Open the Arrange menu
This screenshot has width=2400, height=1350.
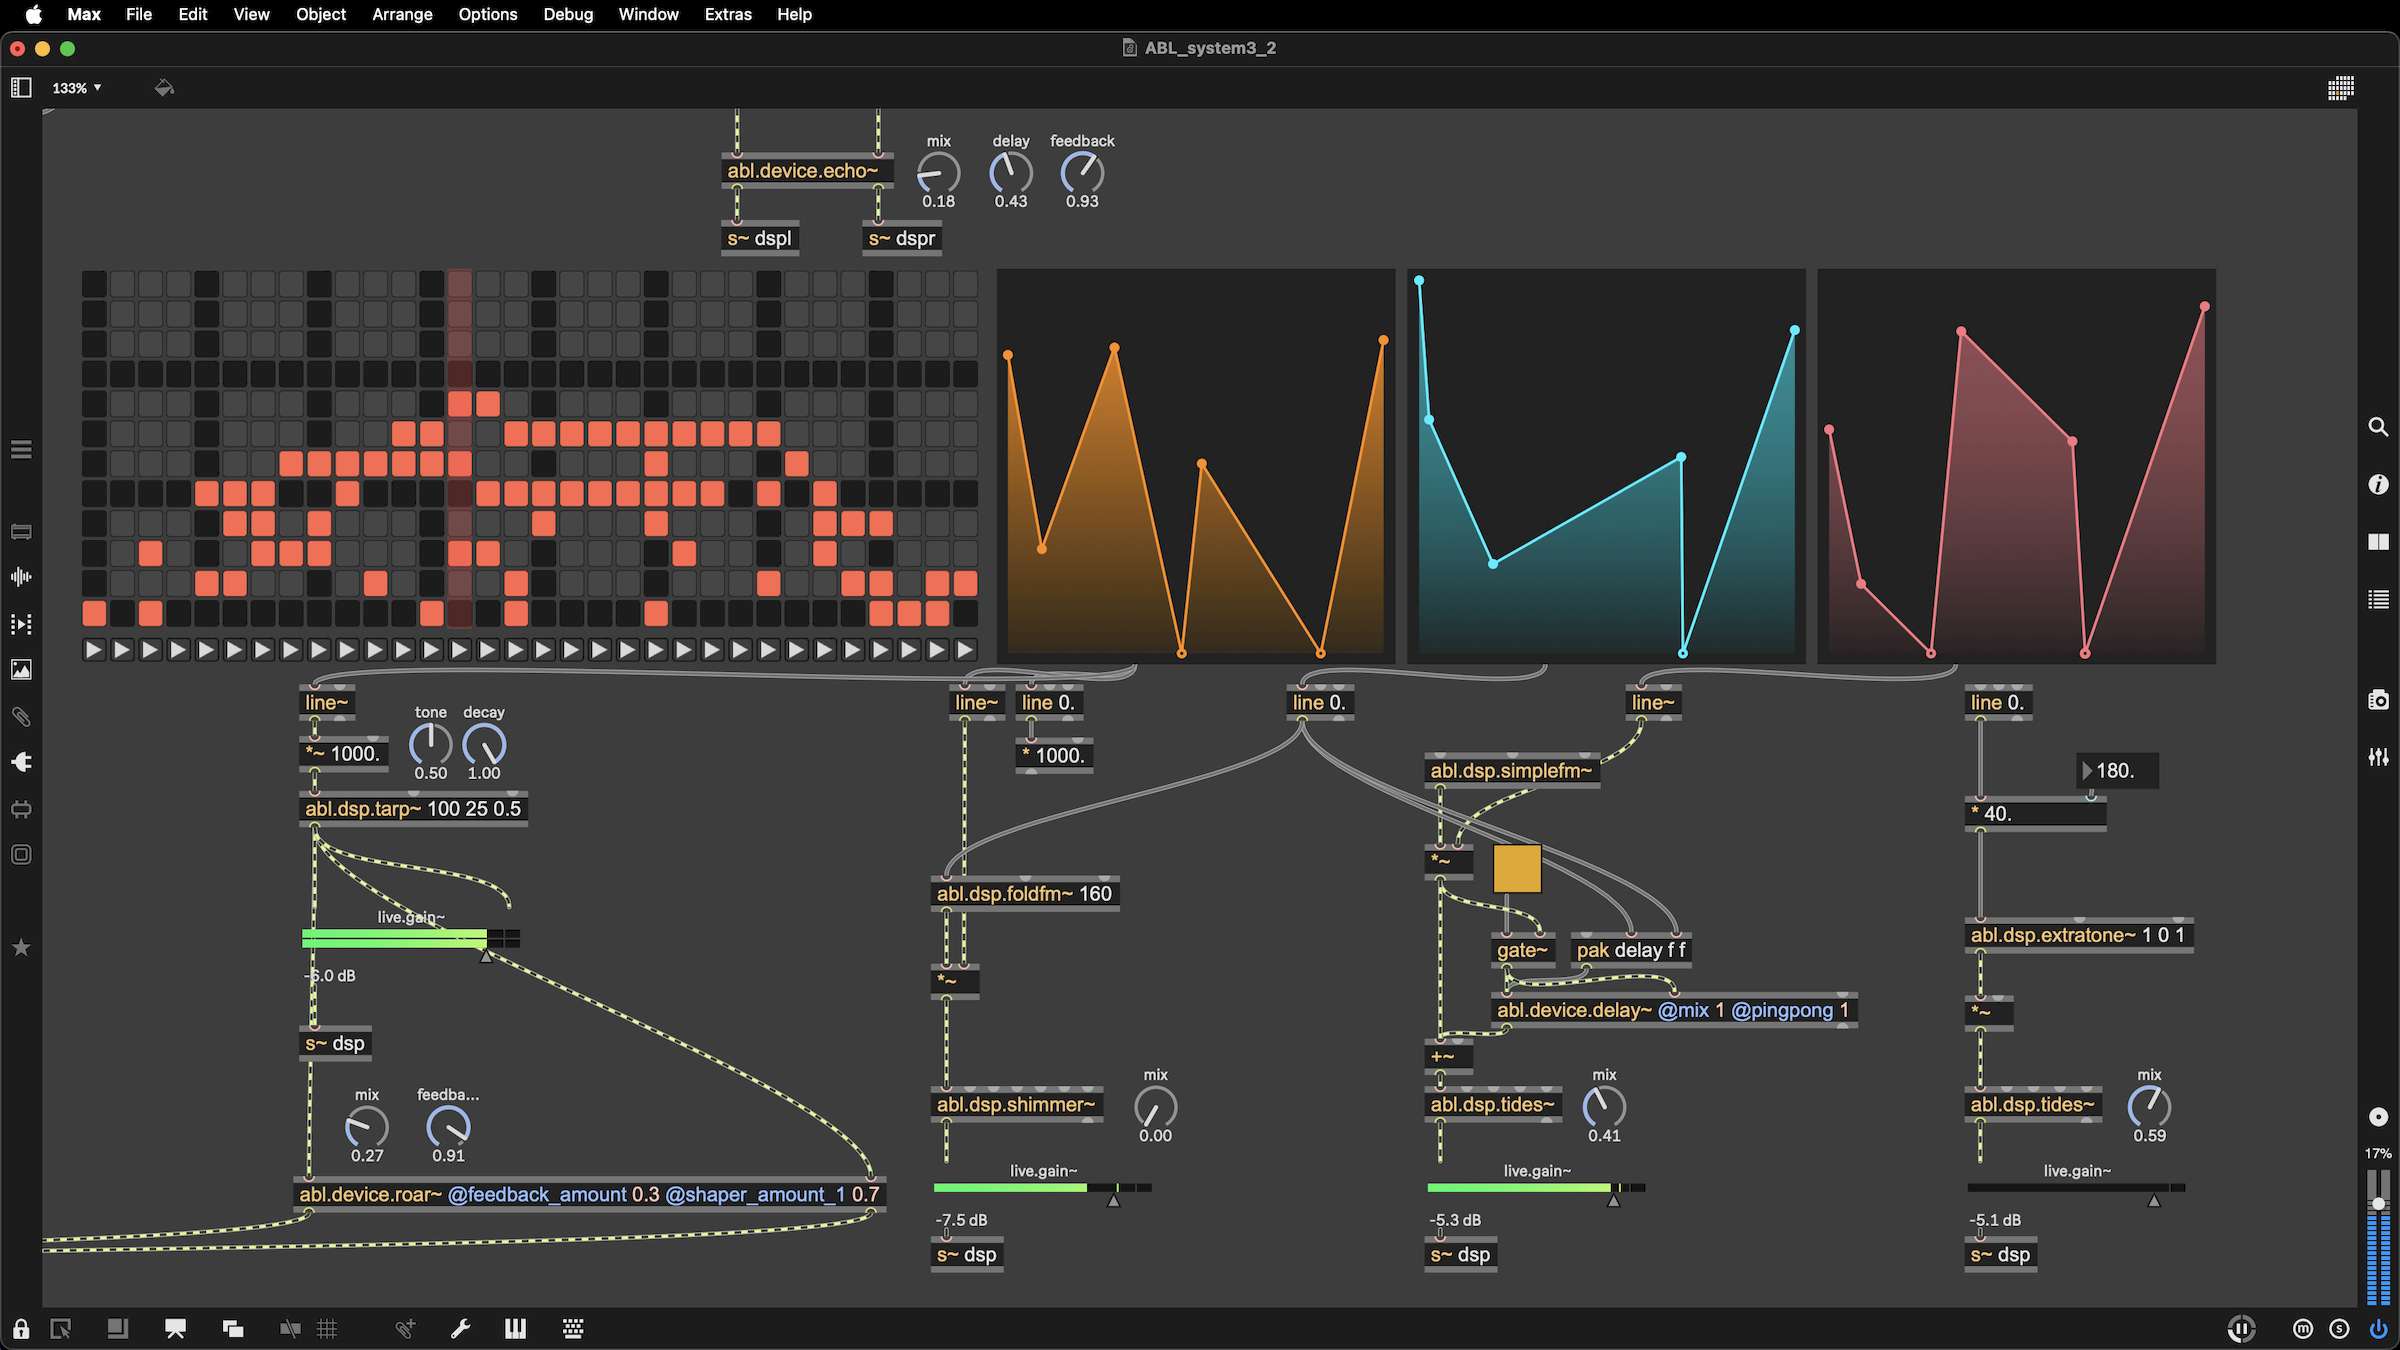pyautogui.click(x=402, y=14)
